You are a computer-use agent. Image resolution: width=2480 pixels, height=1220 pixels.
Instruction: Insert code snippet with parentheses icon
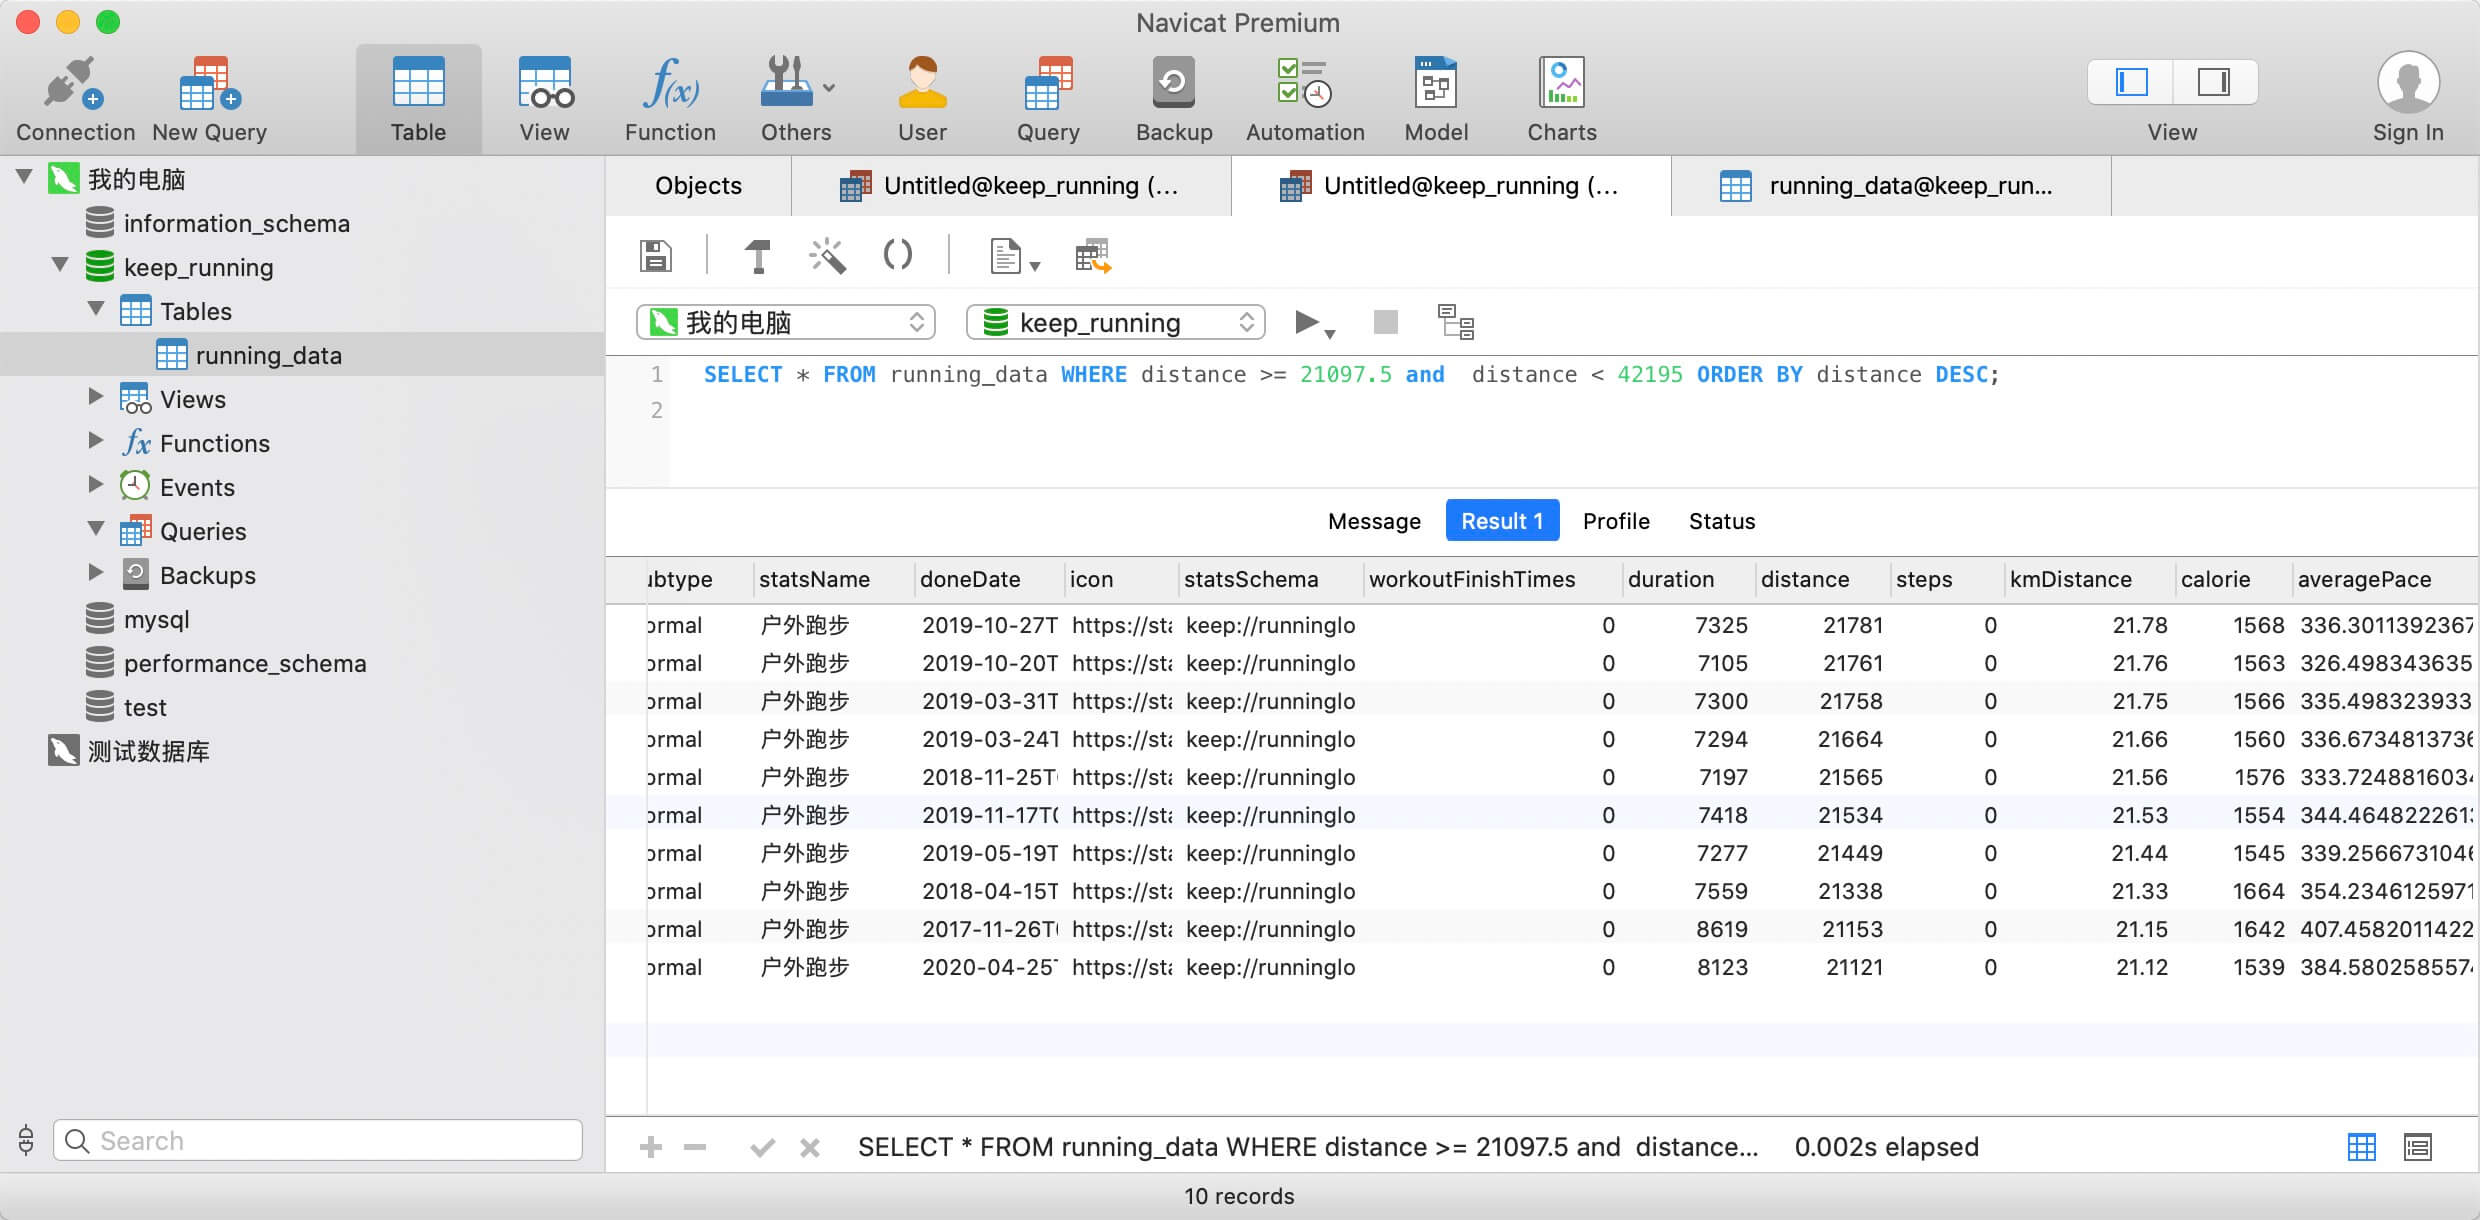tap(897, 254)
